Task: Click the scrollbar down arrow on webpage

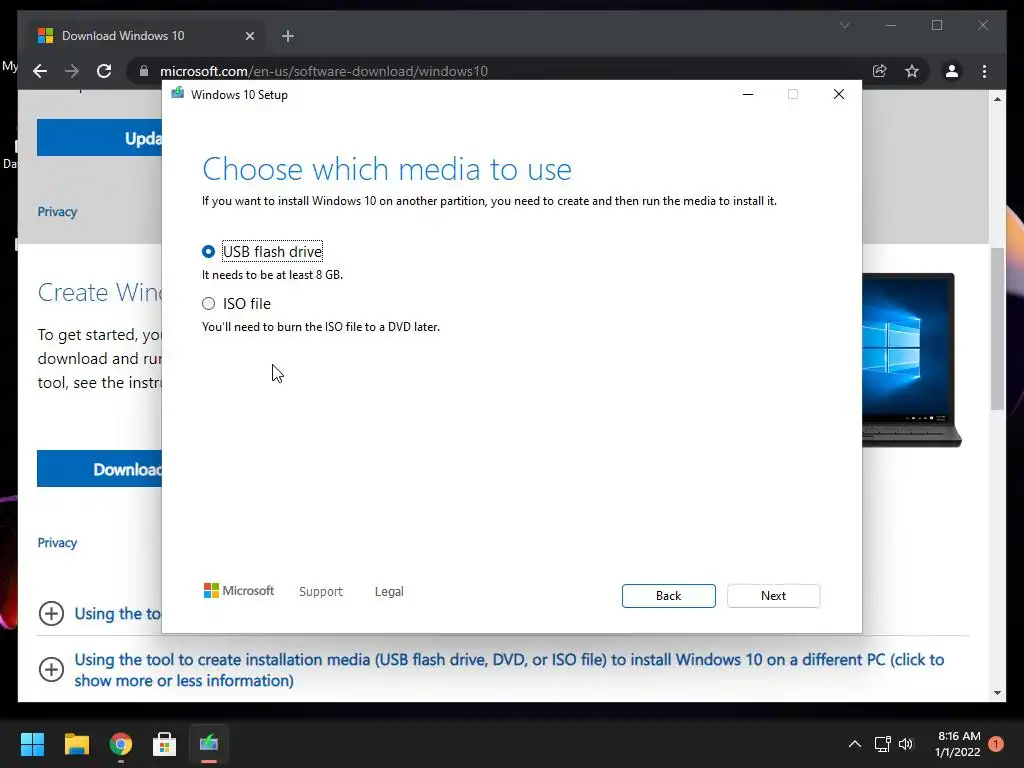Action: click(997, 693)
